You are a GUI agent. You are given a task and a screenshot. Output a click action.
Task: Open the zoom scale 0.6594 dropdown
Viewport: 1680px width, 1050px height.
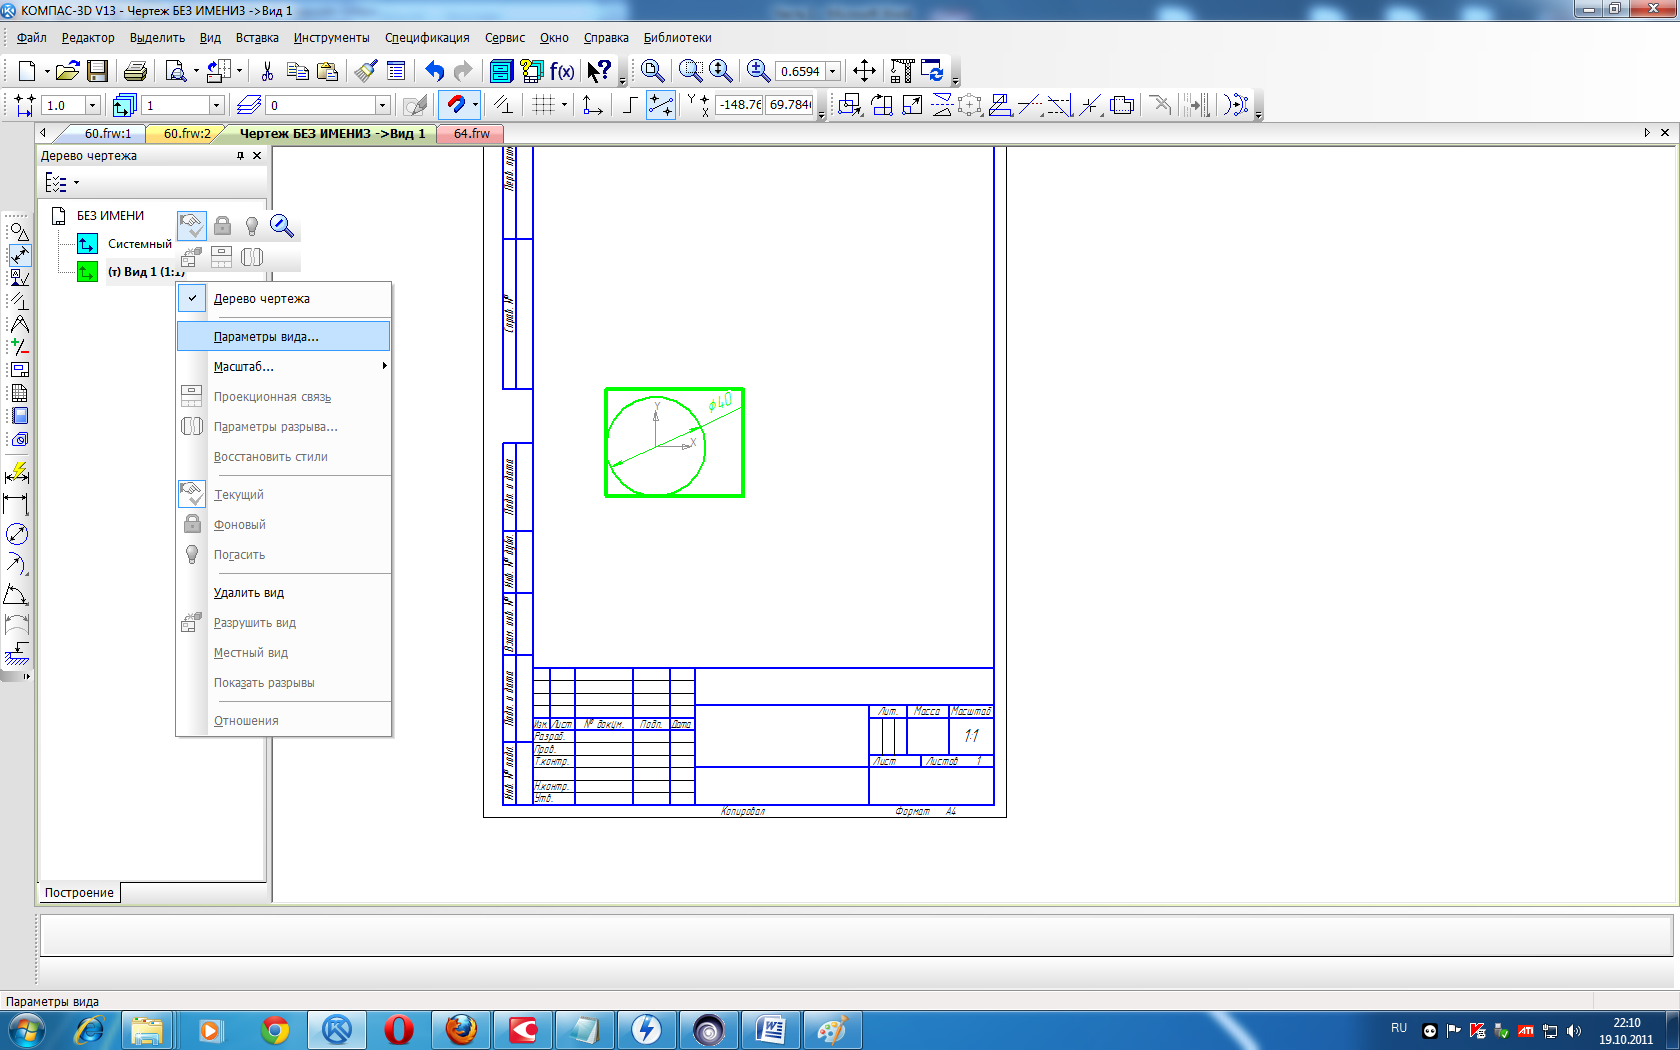[832, 71]
